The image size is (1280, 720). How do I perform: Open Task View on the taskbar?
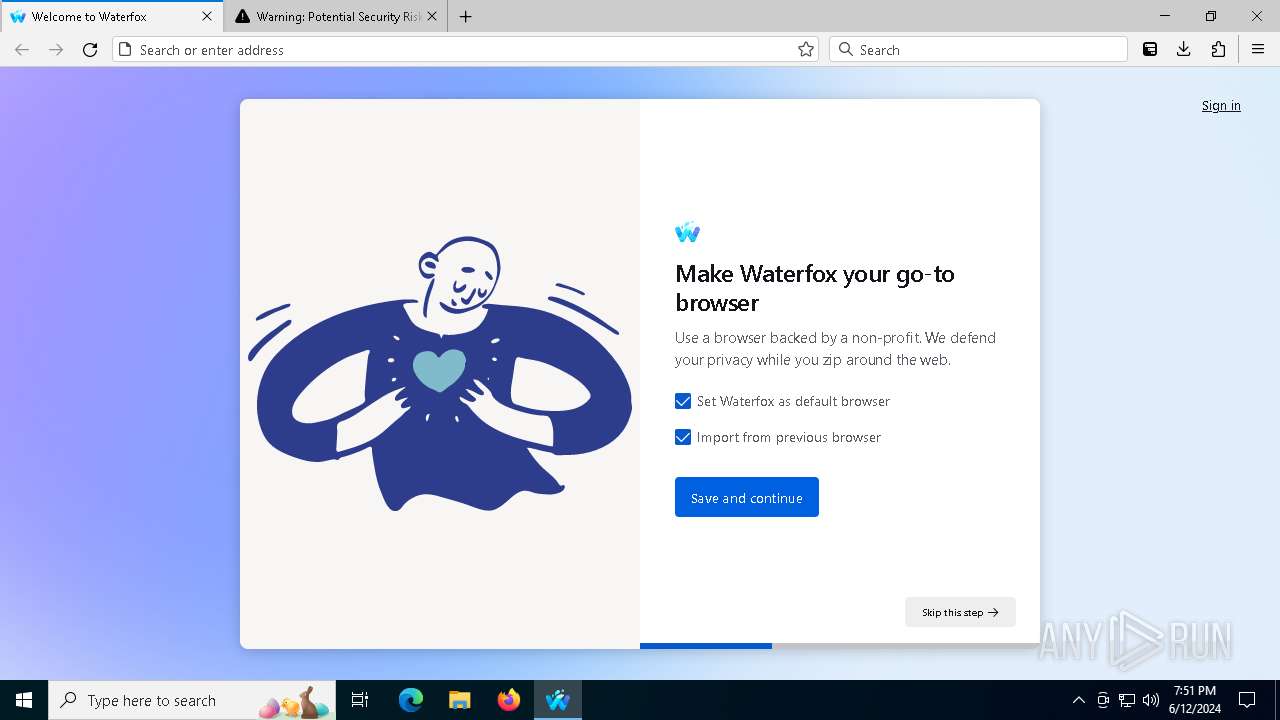(360, 700)
